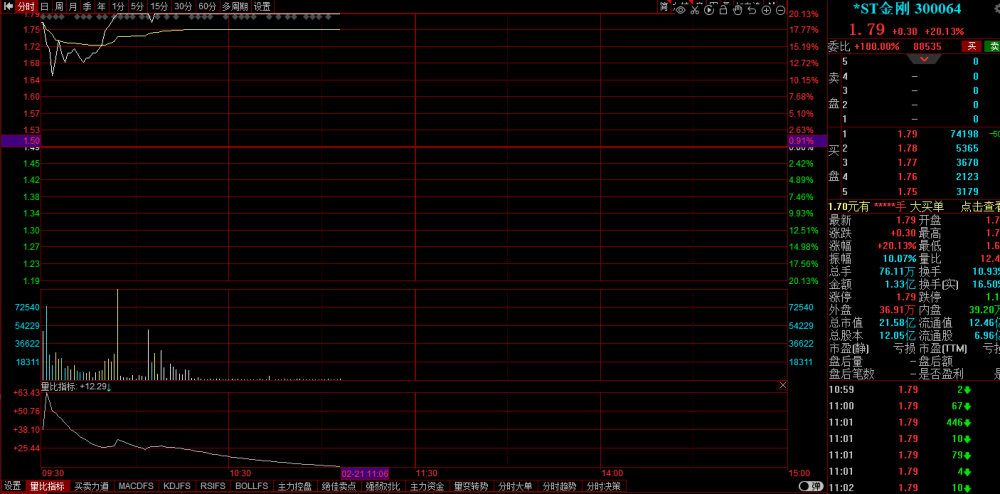Click the 总手 76.11万 value

pyautogui.click(x=897, y=271)
